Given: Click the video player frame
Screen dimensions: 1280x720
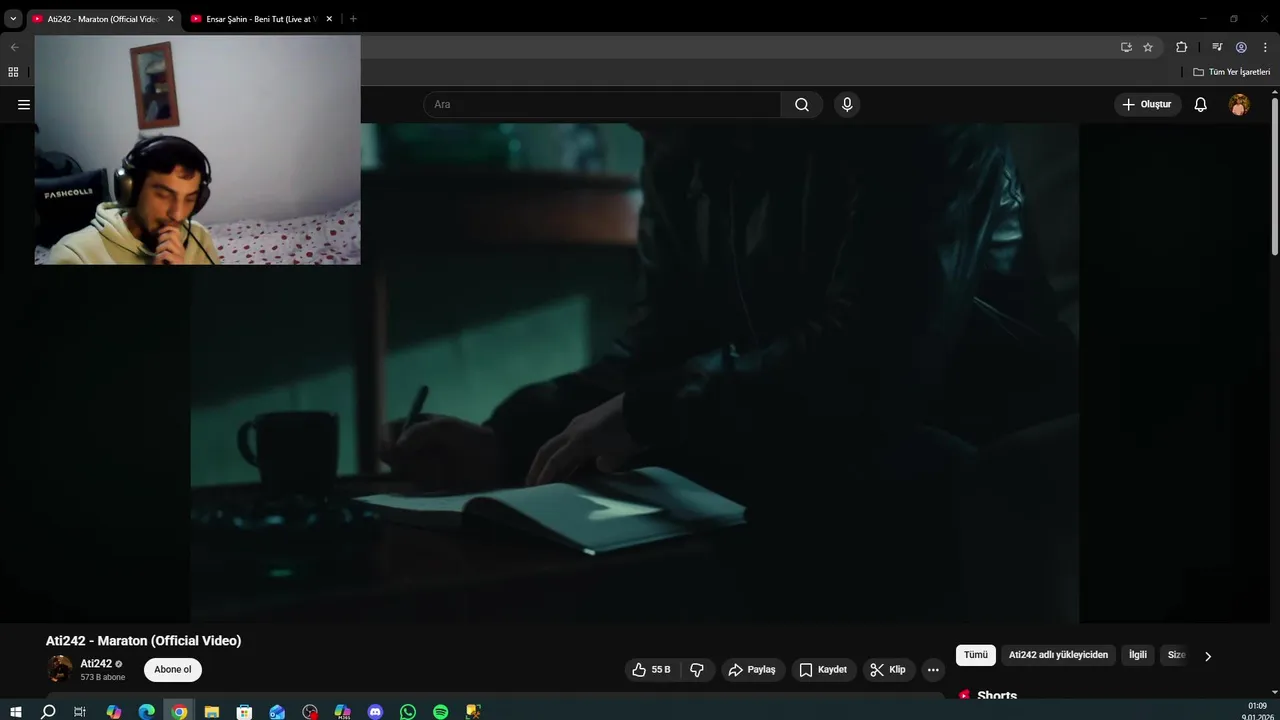Looking at the screenshot, I should coord(635,373).
